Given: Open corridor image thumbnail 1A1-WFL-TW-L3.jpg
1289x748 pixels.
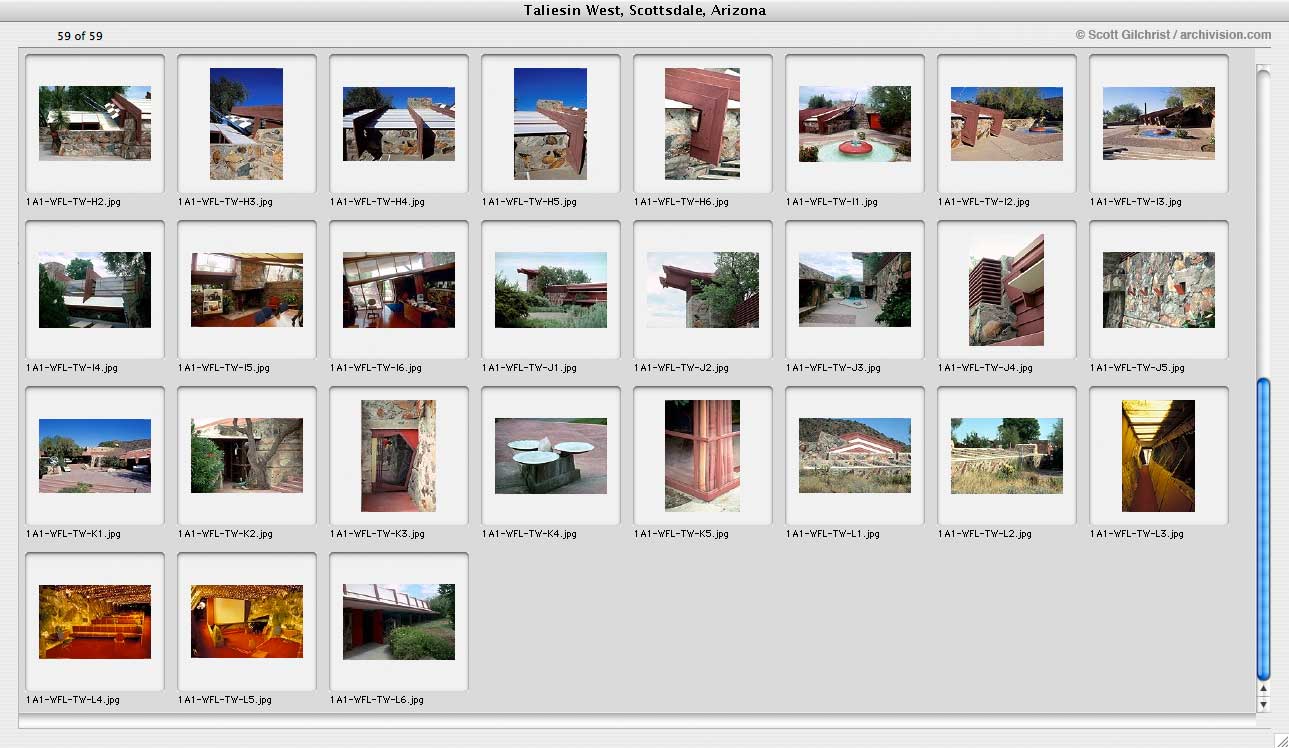Looking at the screenshot, I should click(x=1159, y=456).
